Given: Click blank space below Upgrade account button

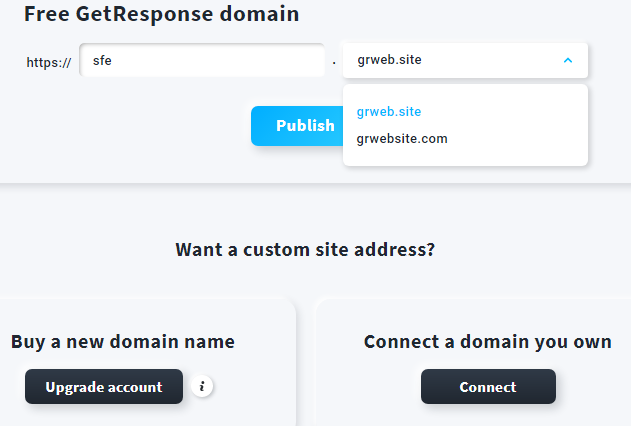Looking at the screenshot, I should [104, 415].
